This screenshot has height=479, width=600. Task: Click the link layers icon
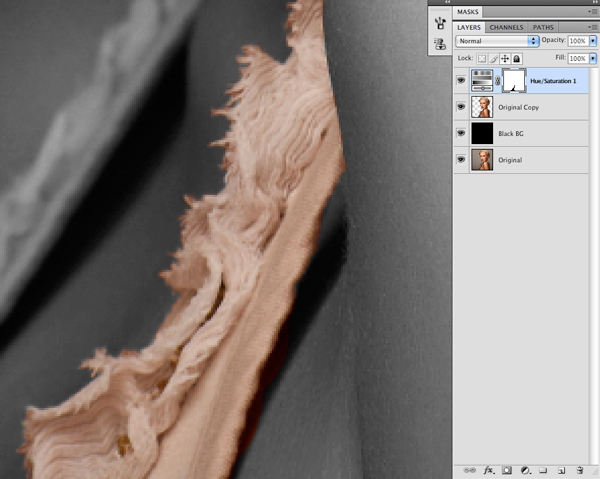click(x=470, y=470)
